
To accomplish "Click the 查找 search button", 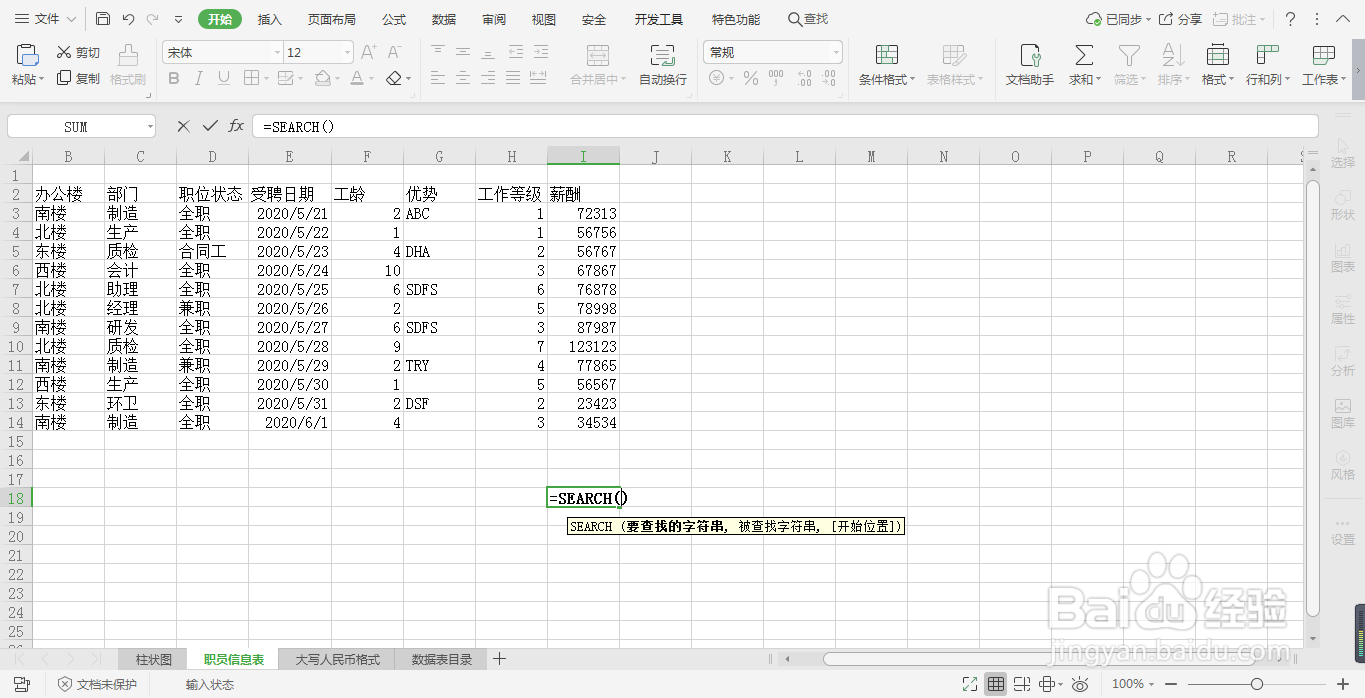I will [x=808, y=19].
